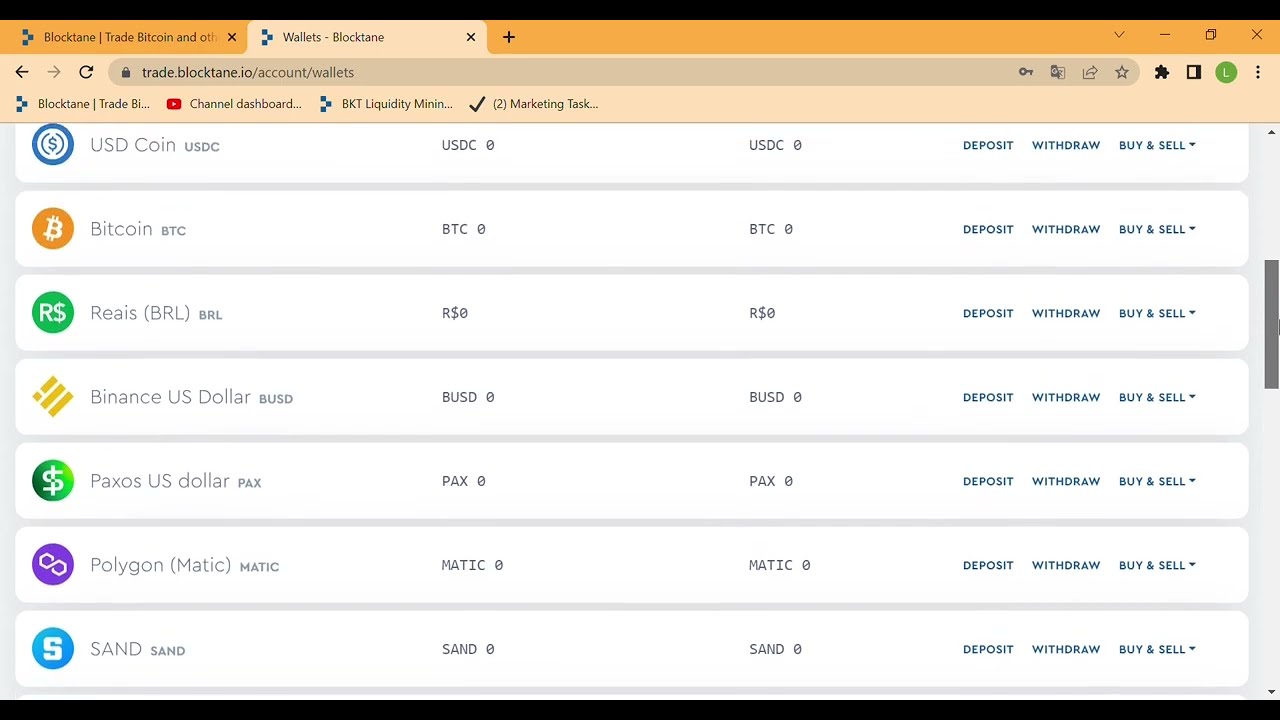Select the Wallets - Blocktane tab
The width and height of the screenshot is (1280, 720).
pos(366,37)
